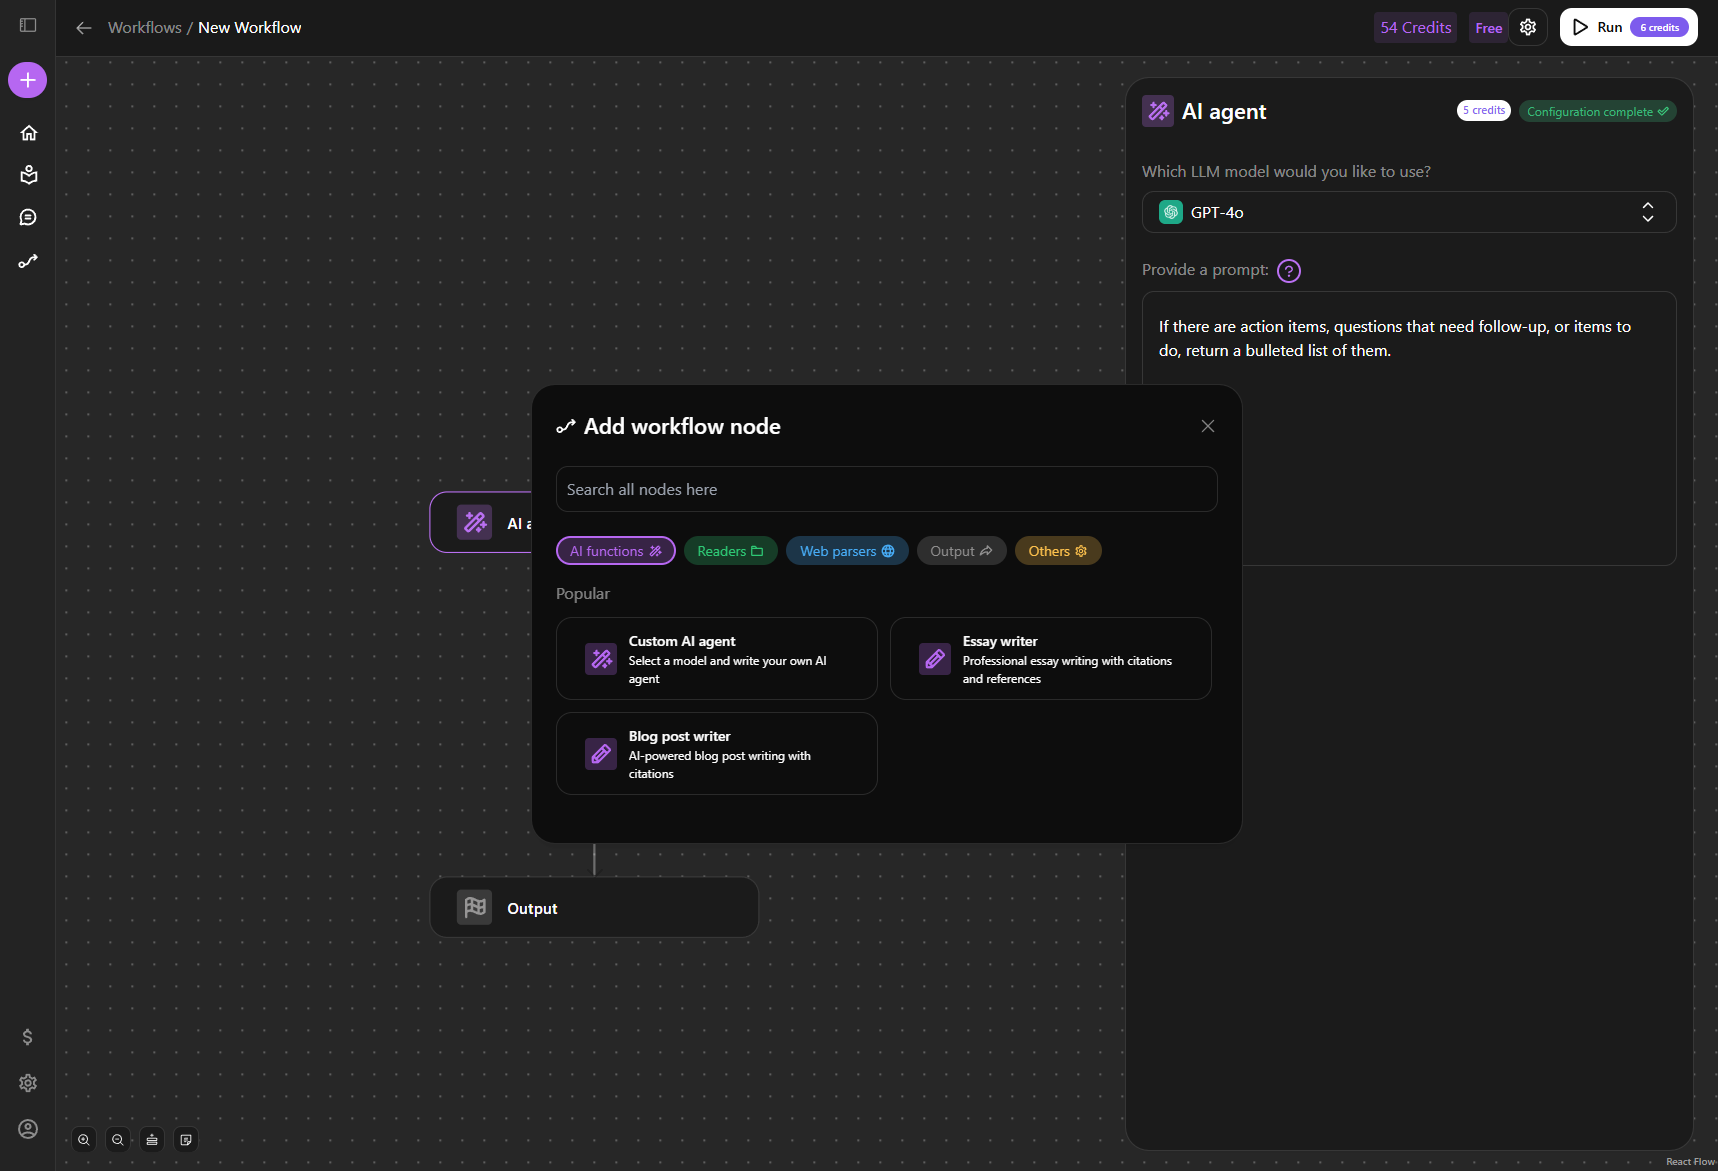Image resolution: width=1718 pixels, height=1171 pixels.
Task: Add the Essay writer node
Action: pyautogui.click(x=1050, y=659)
